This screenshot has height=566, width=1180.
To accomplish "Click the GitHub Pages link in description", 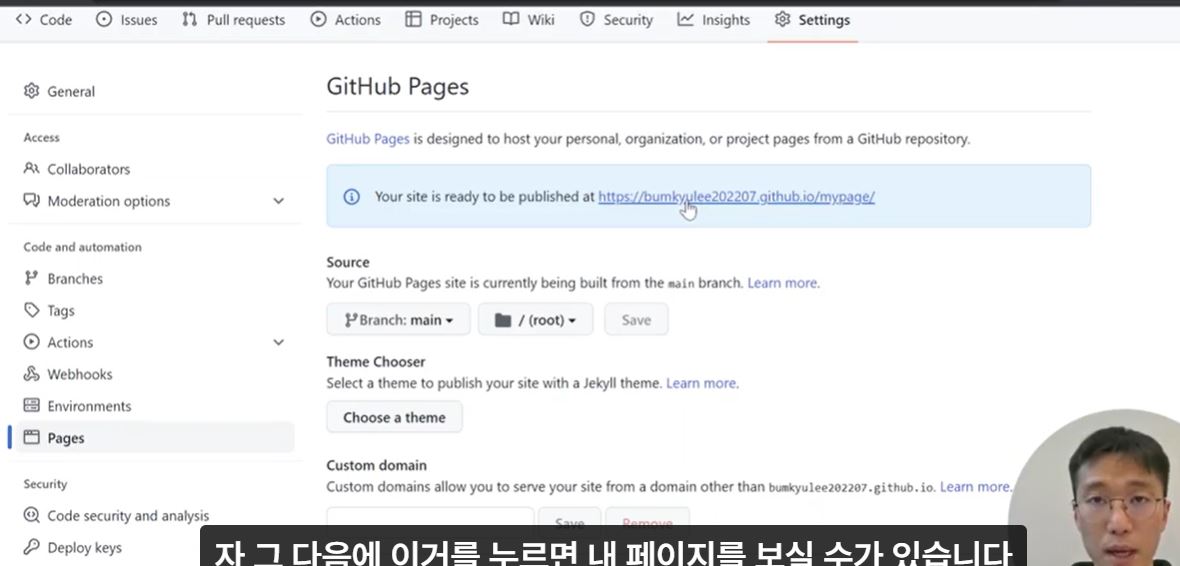I will 368,139.
